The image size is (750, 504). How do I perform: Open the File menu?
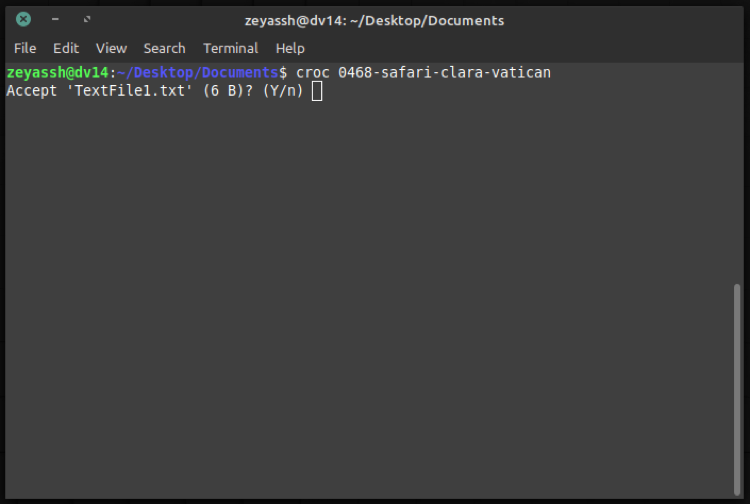(25, 48)
